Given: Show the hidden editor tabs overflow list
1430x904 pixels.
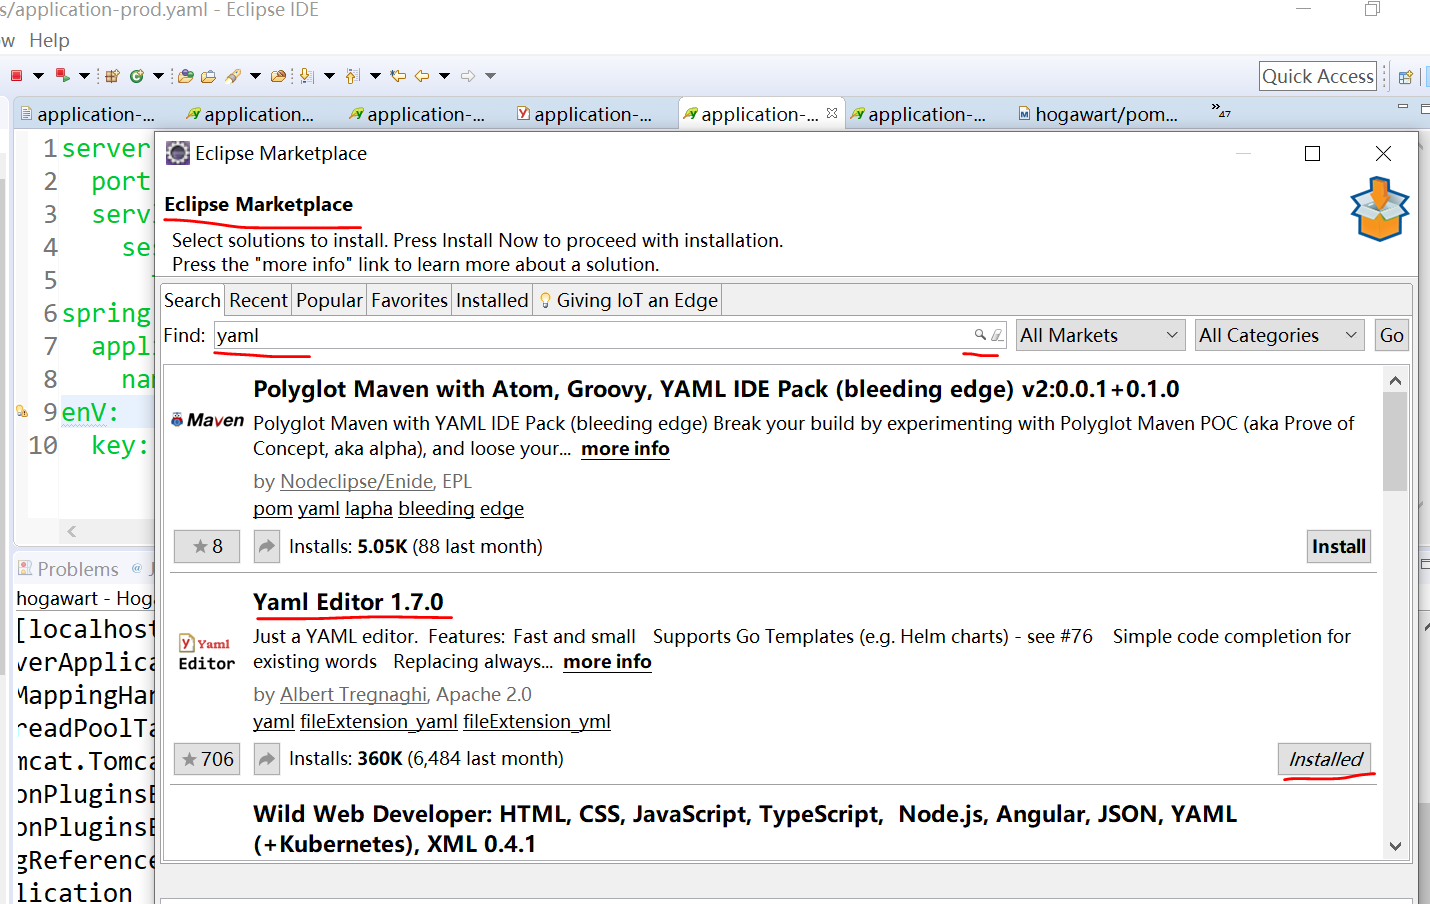Looking at the screenshot, I should [x=1220, y=110].
